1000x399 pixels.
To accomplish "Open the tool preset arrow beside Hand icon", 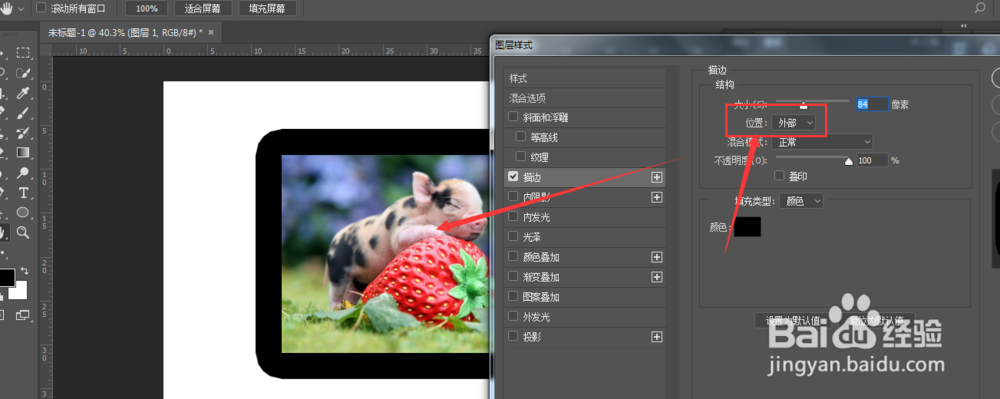I will pyautogui.click(x=22, y=9).
